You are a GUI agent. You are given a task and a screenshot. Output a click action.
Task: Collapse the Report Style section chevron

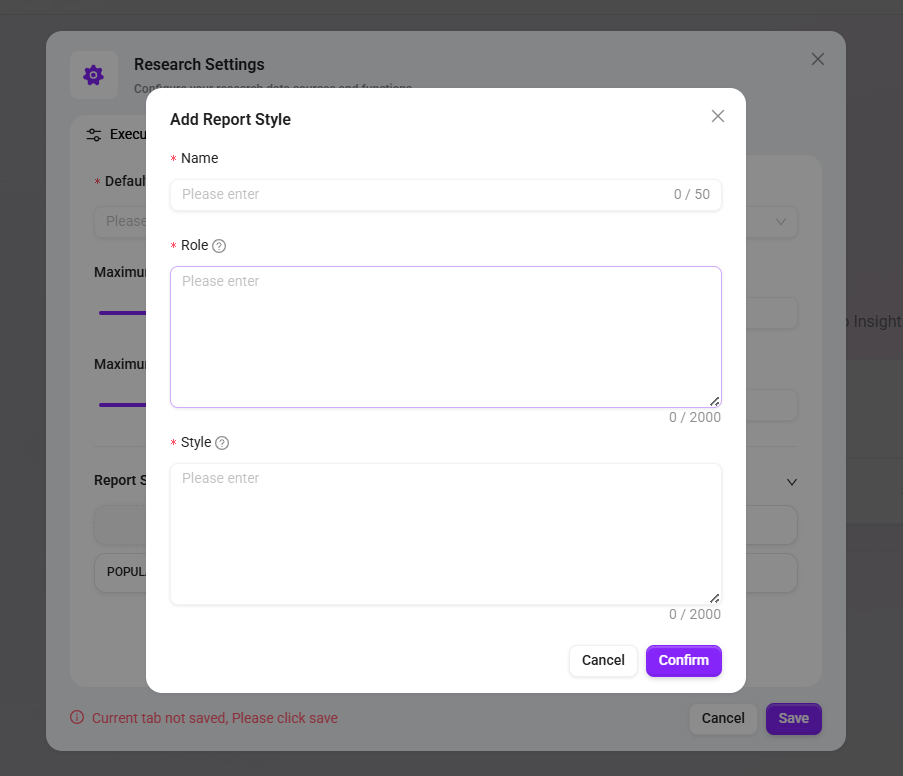(x=792, y=482)
